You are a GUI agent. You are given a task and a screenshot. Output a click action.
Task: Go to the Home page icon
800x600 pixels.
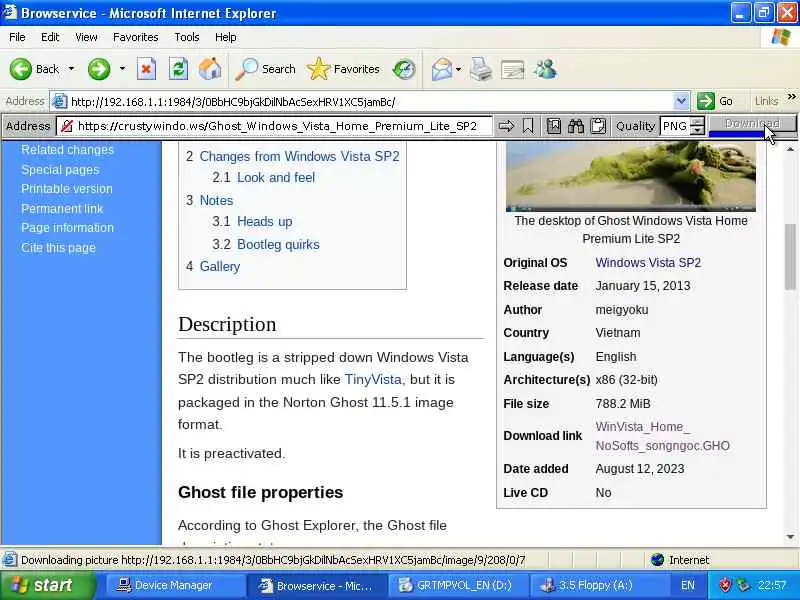210,69
